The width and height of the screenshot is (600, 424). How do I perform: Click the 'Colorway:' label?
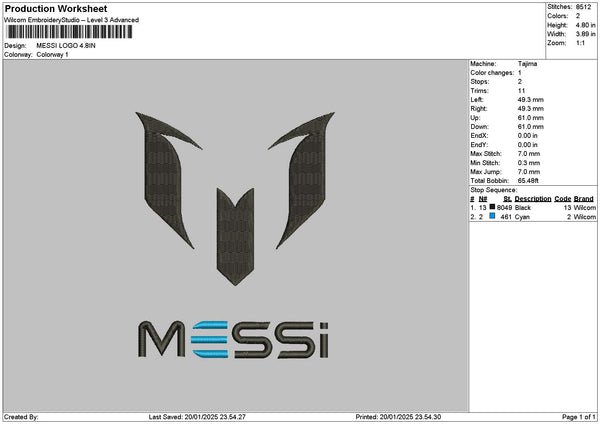point(18,55)
